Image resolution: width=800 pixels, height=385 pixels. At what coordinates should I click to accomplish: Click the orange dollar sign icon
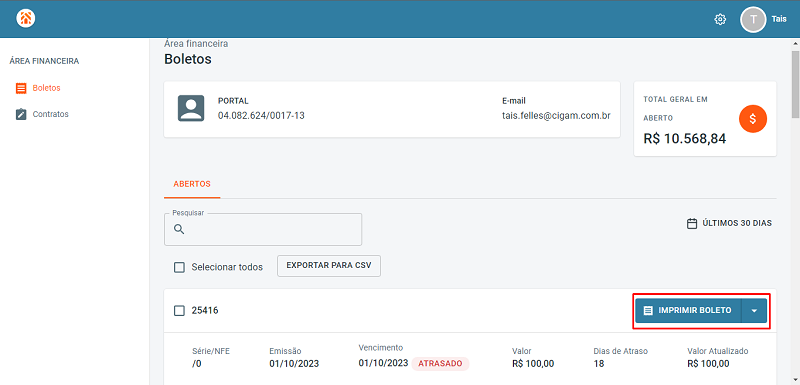[x=753, y=119]
